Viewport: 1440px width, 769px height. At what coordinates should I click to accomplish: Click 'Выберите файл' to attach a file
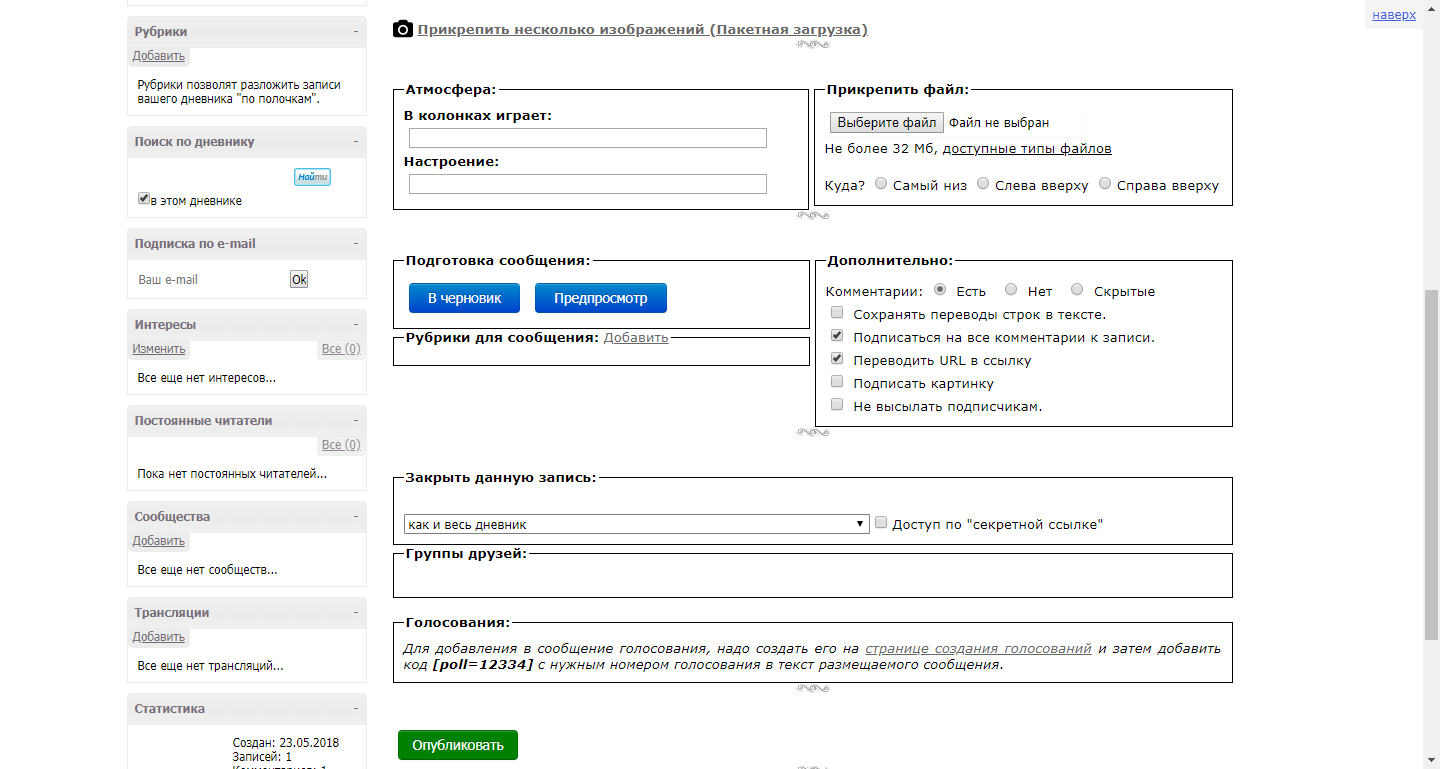point(885,122)
